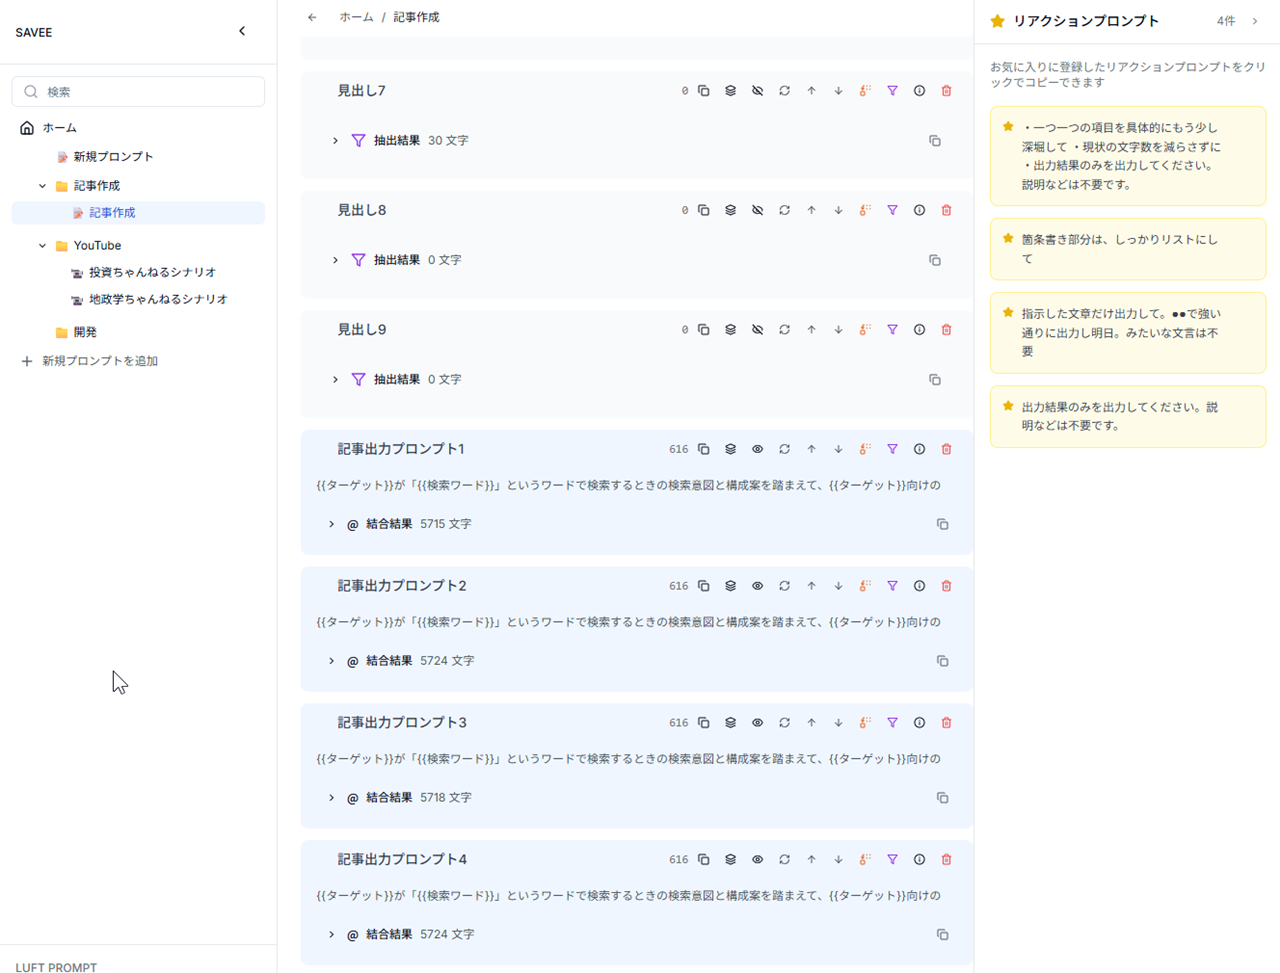Move 見出し8 down with the arrow

point(839,210)
